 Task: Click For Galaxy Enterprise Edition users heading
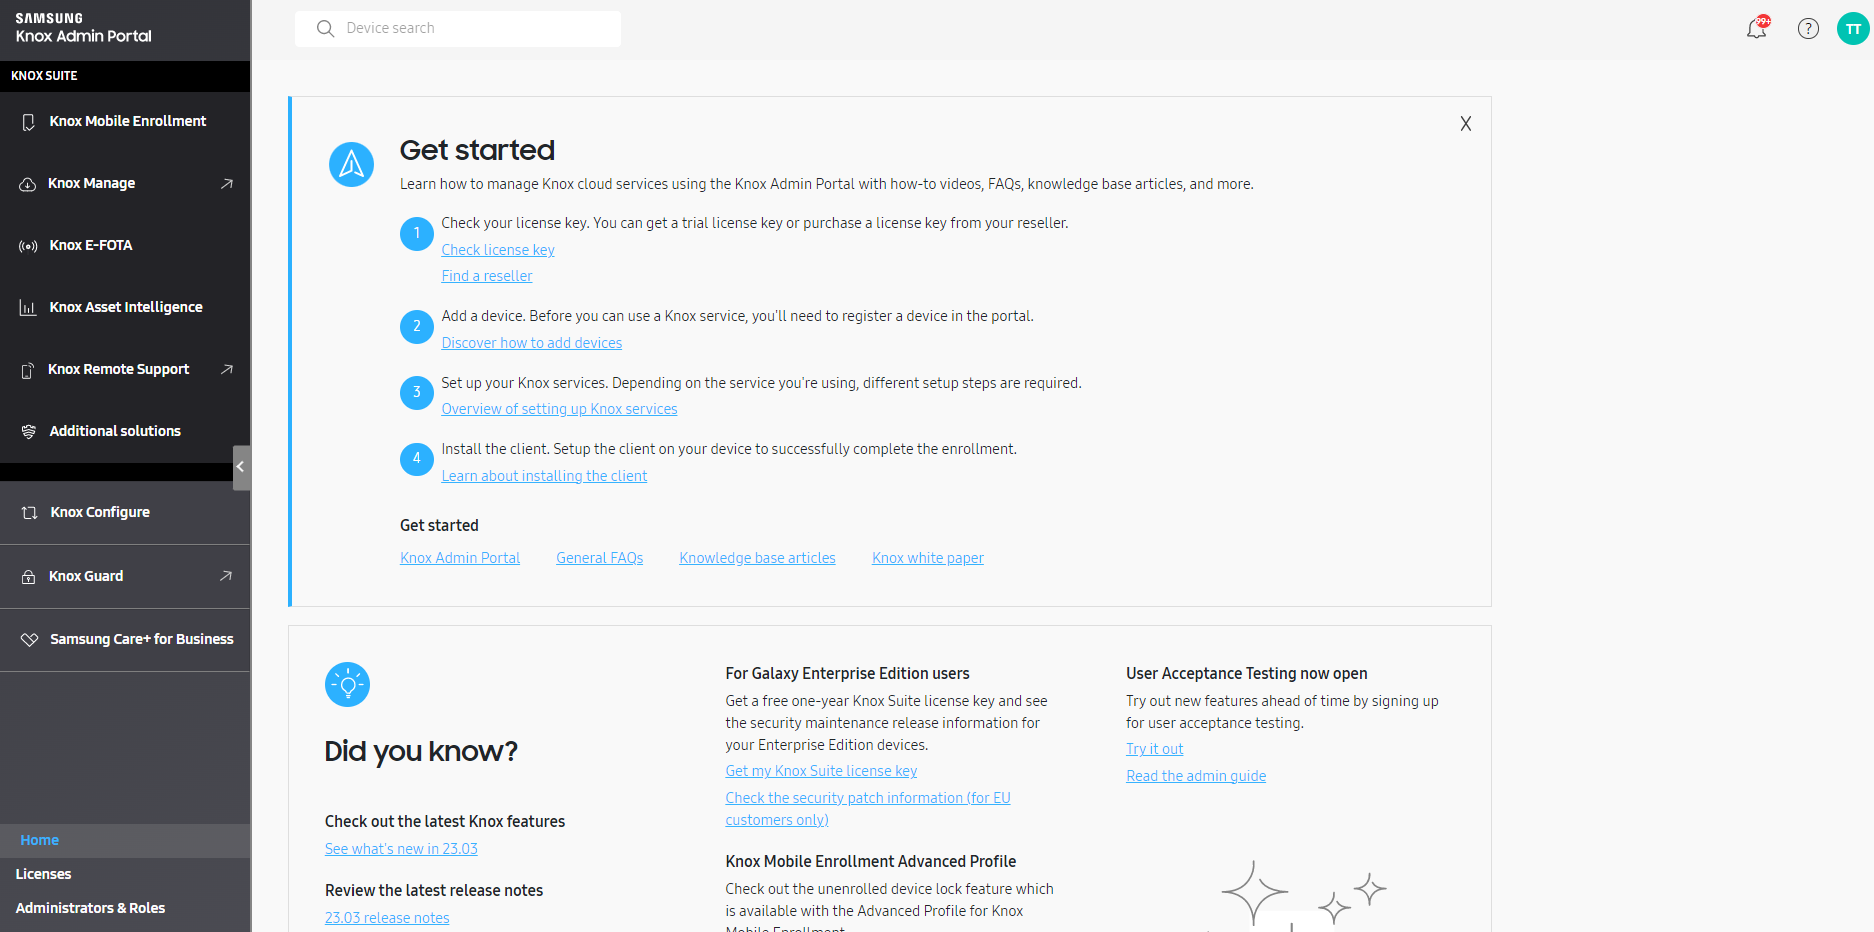847,674
